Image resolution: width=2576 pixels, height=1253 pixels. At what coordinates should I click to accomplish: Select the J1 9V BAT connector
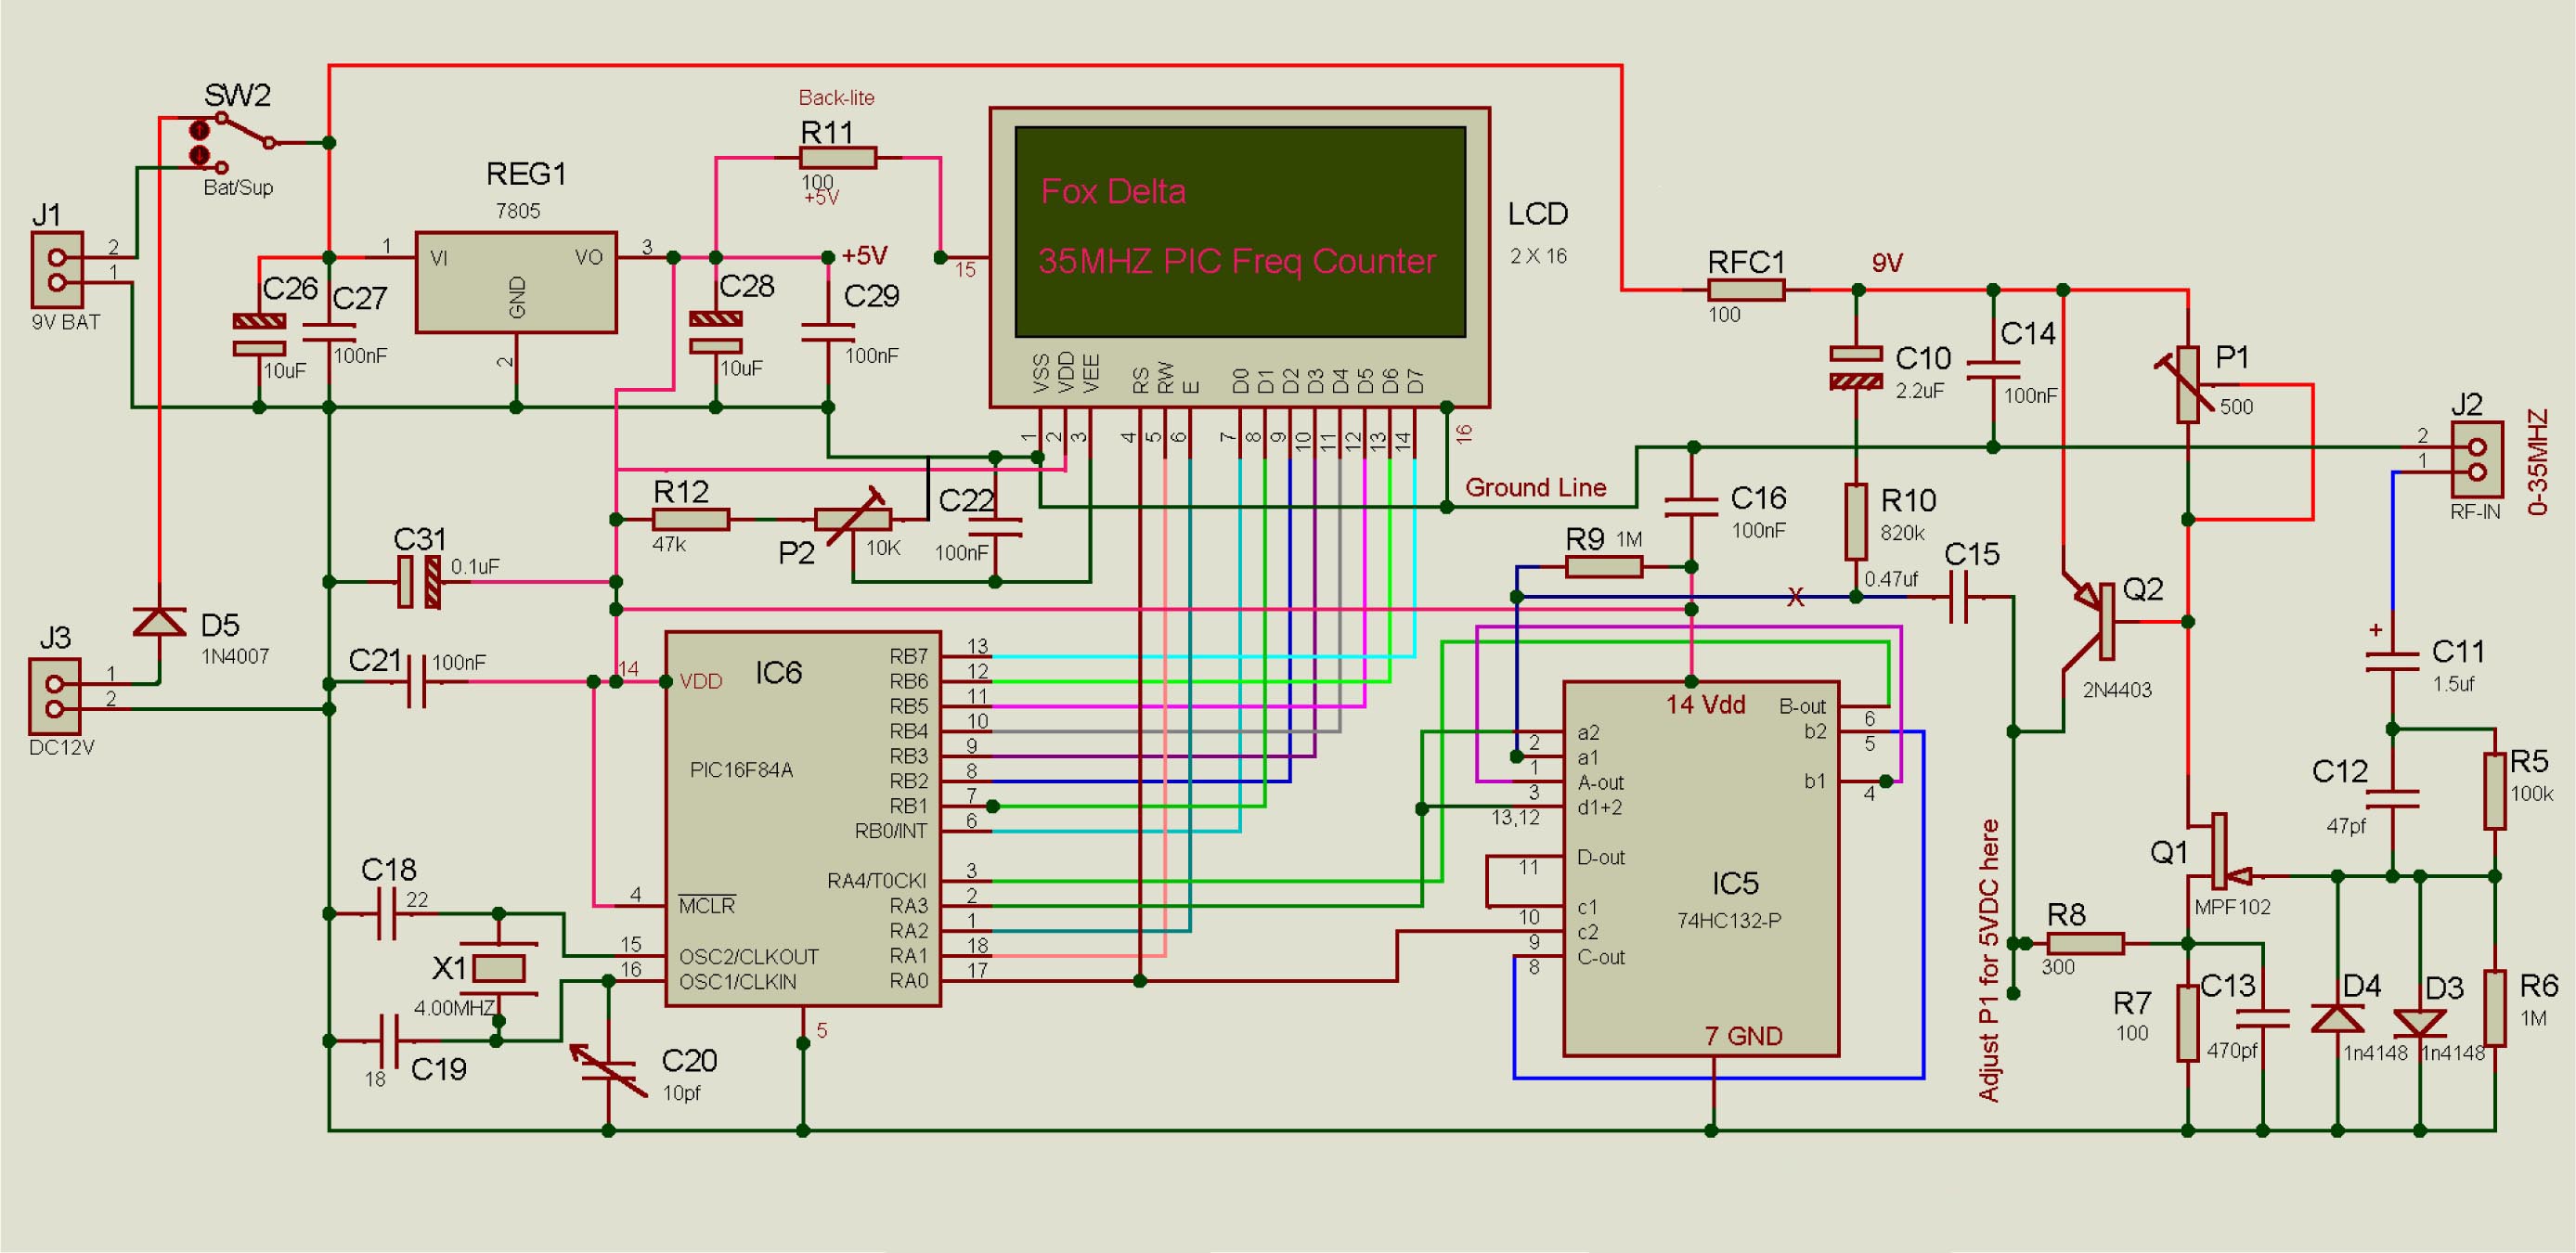click(56, 269)
